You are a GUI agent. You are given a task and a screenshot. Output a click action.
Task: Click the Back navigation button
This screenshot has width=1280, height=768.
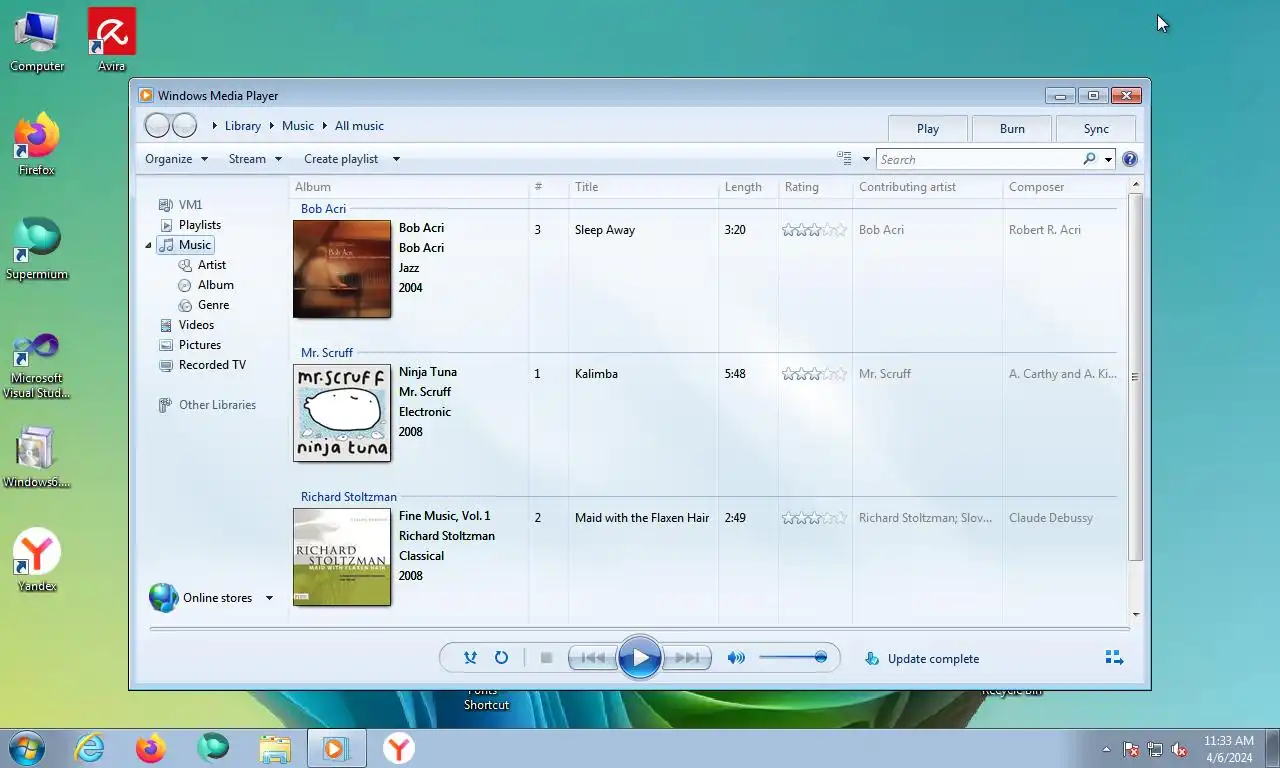pyautogui.click(x=157, y=125)
